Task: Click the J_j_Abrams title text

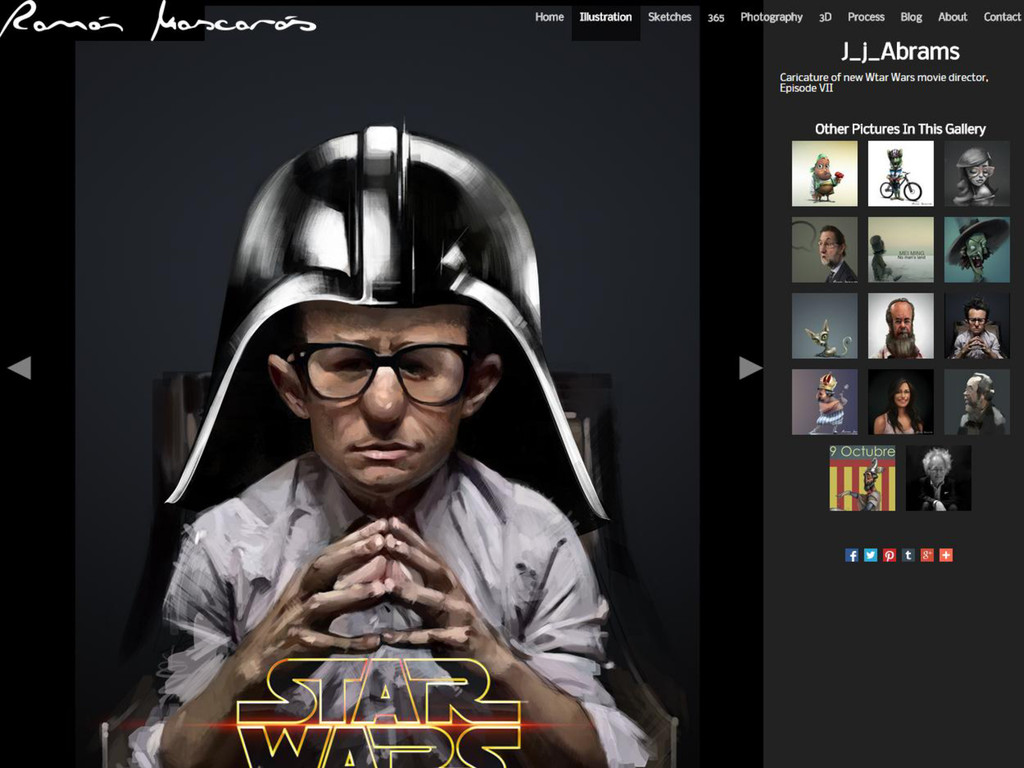Action: click(900, 52)
